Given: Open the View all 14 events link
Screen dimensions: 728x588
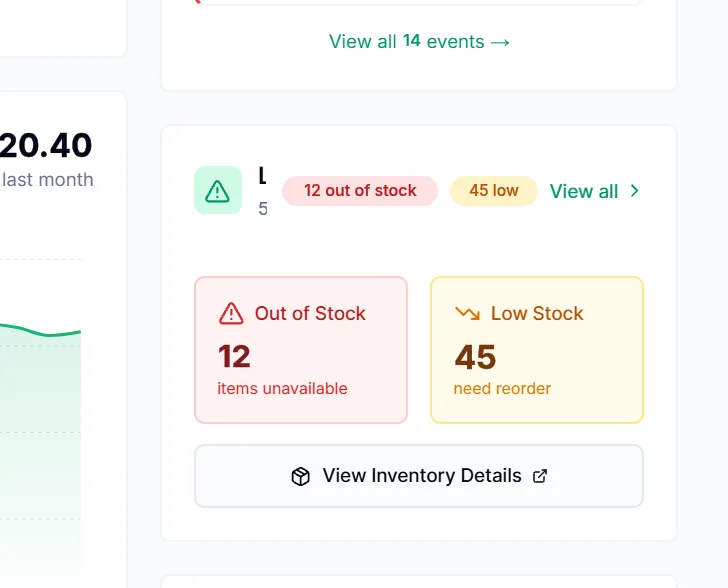Looking at the screenshot, I should tap(419, 42).
